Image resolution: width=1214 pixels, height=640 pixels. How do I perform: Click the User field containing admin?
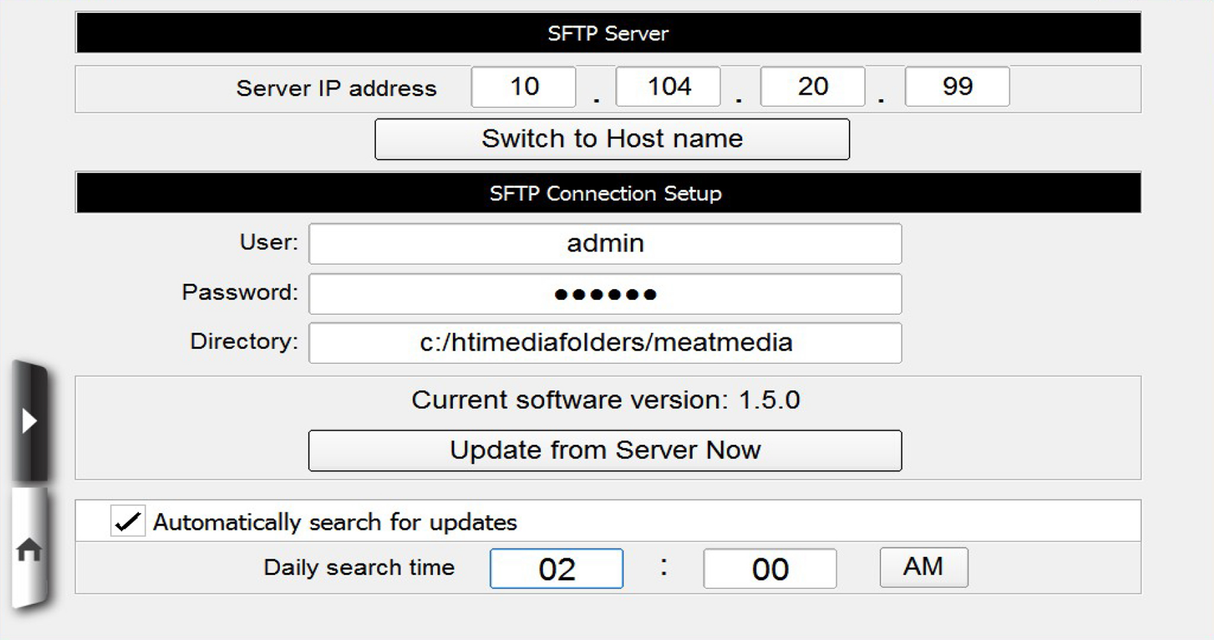coord(604,243)
